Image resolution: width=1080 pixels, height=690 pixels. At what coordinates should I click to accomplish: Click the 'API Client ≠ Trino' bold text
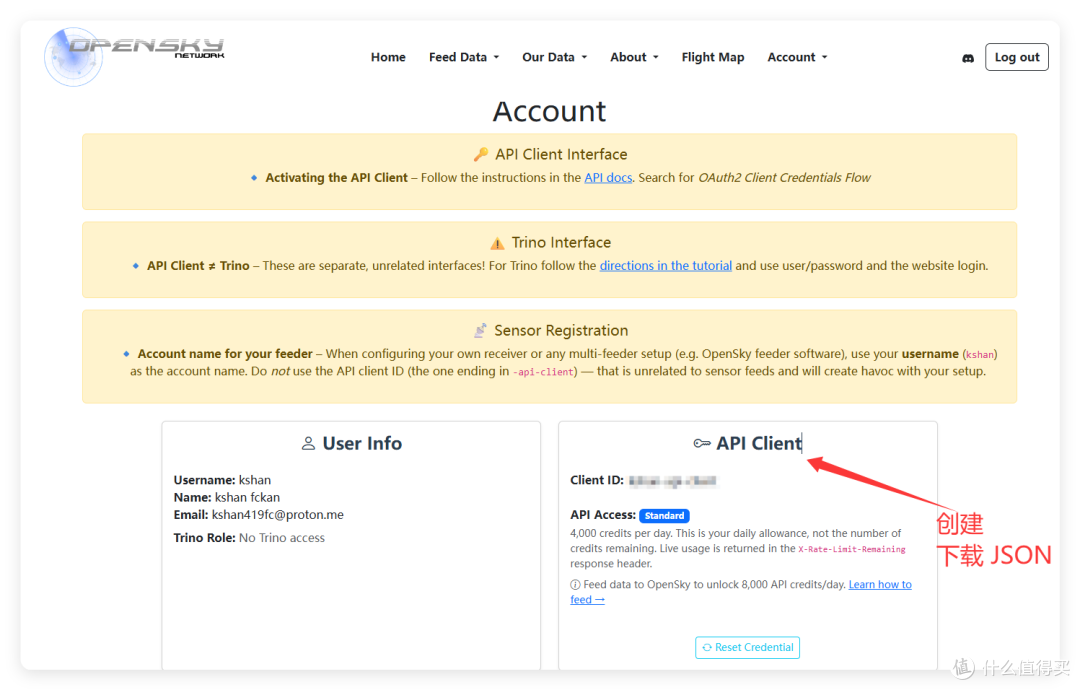[198, 266]
